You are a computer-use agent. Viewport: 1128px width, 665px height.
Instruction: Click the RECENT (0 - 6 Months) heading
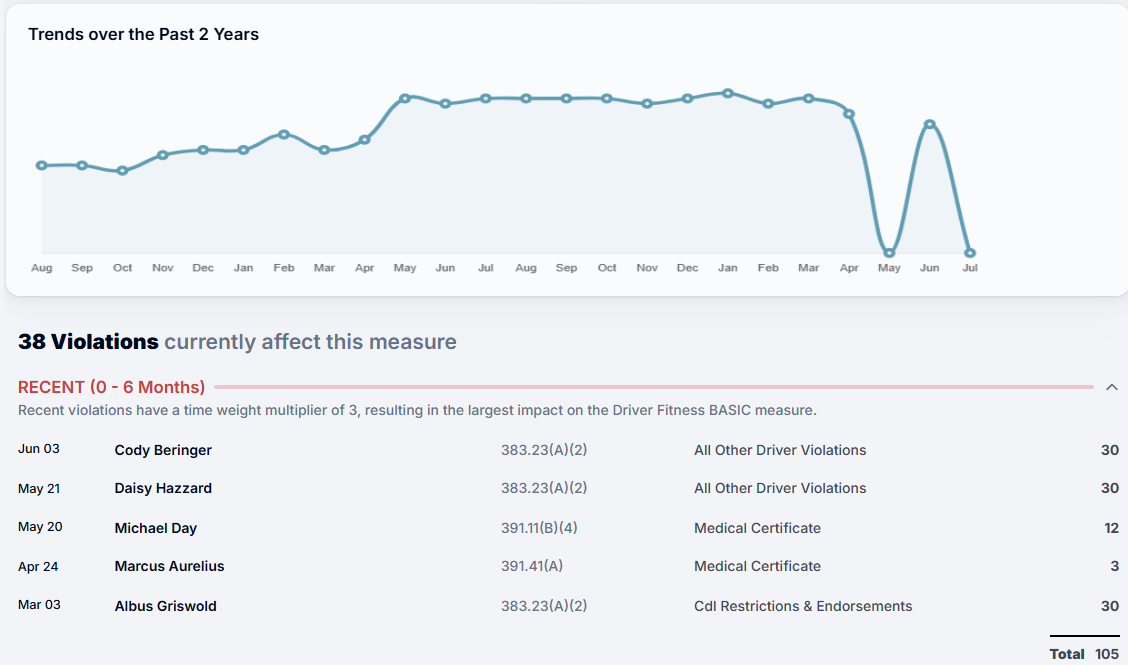click(111, 387)
